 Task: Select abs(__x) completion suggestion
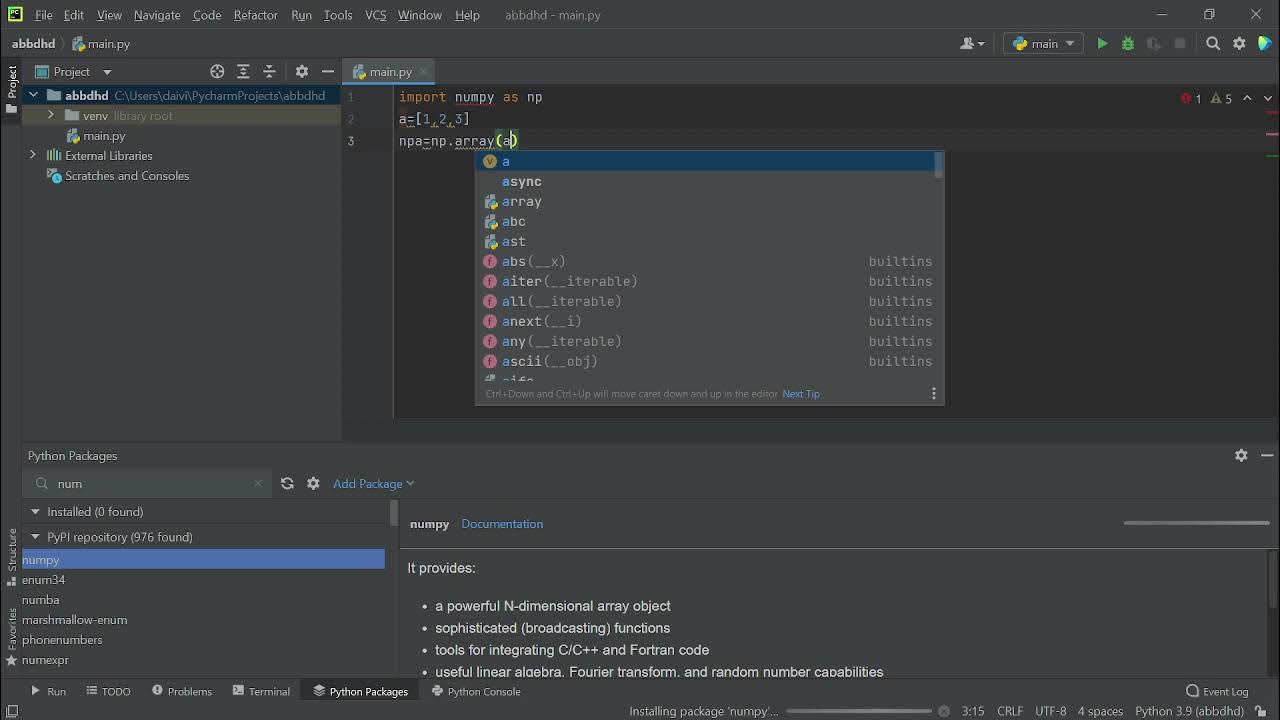coord(708,261)
